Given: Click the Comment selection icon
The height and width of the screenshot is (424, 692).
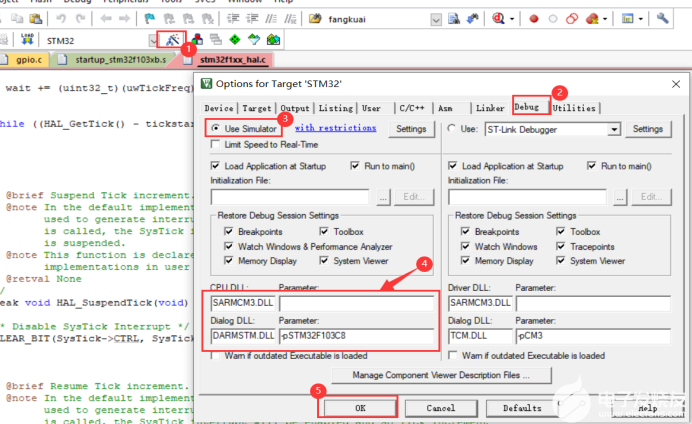Looking at the screenshot, I should pos(271,19).
